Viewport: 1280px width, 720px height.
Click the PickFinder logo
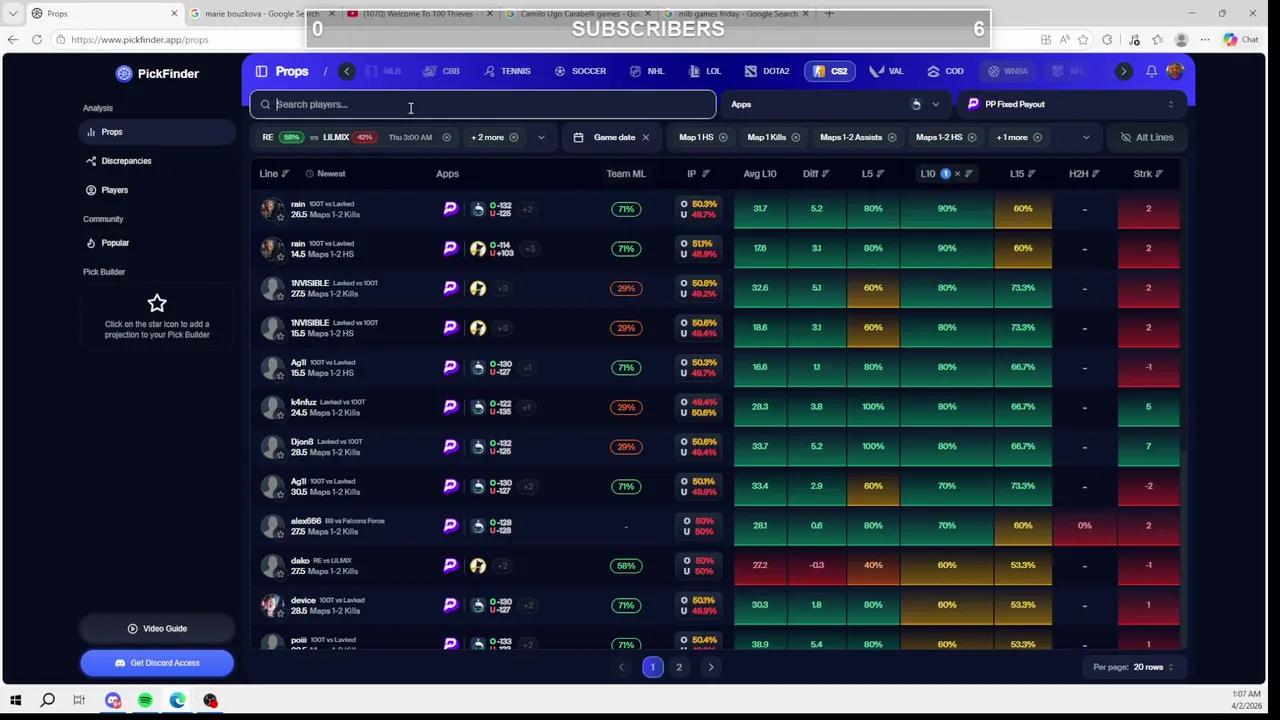click(x=157, y=73)
